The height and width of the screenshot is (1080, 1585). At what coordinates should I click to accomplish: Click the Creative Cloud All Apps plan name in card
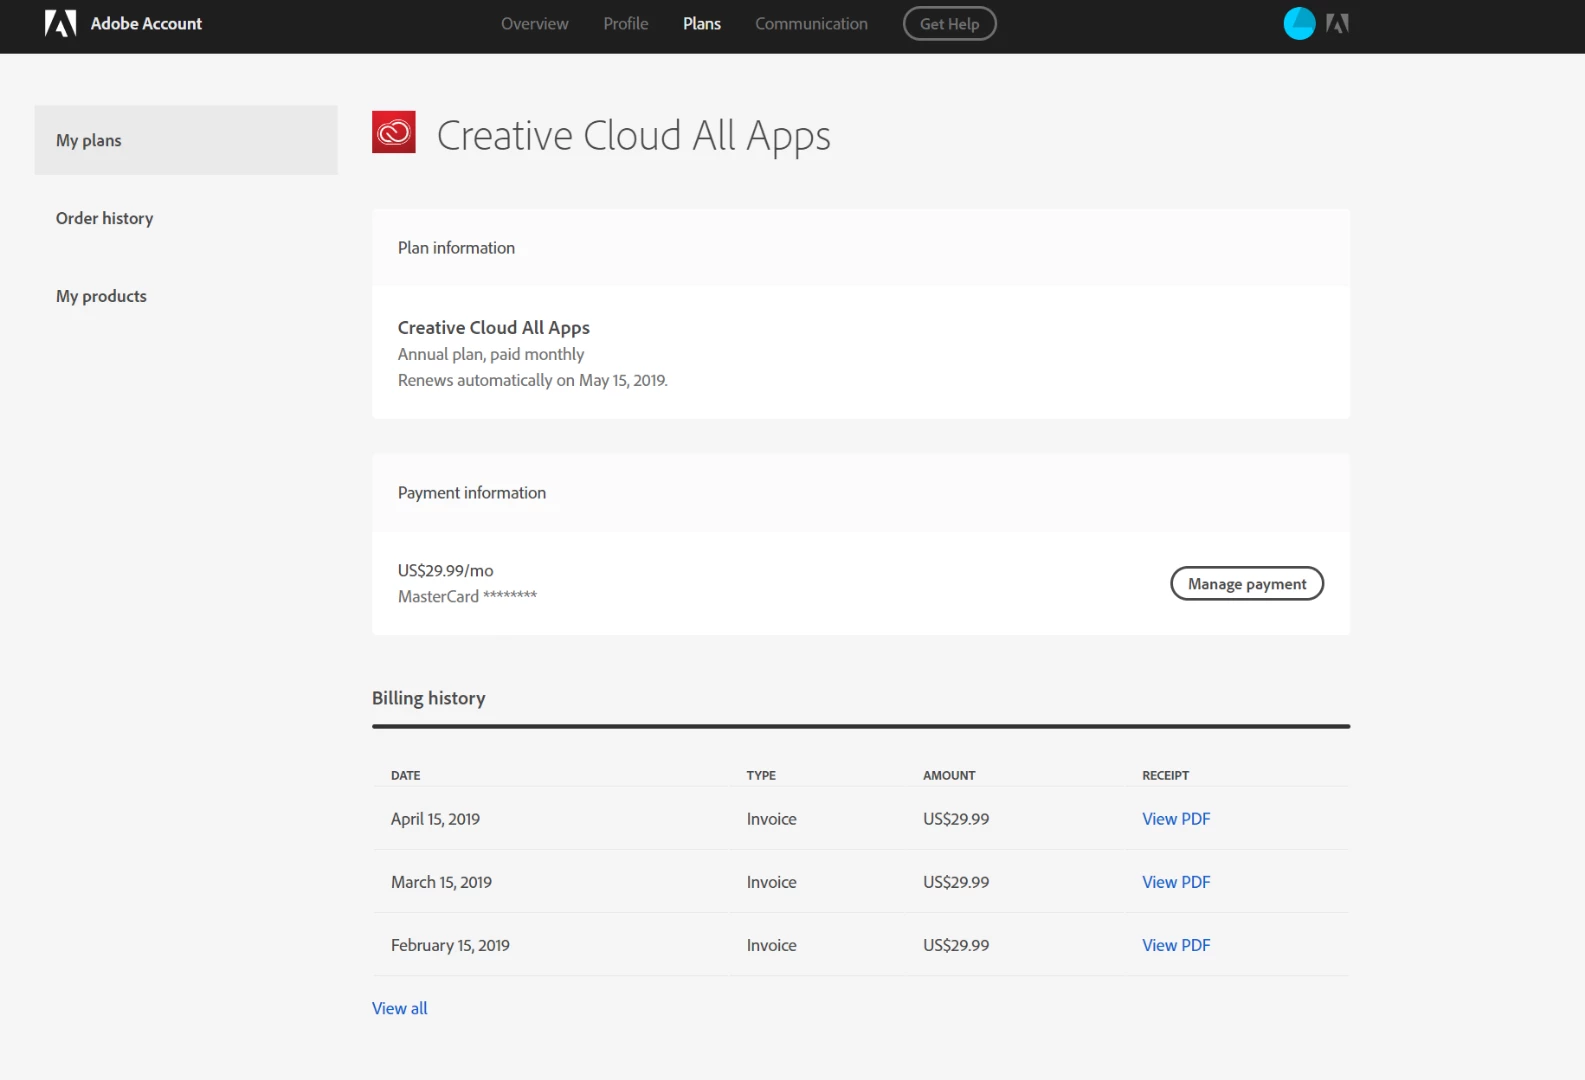pyautogui.click(x=494, y=328)
